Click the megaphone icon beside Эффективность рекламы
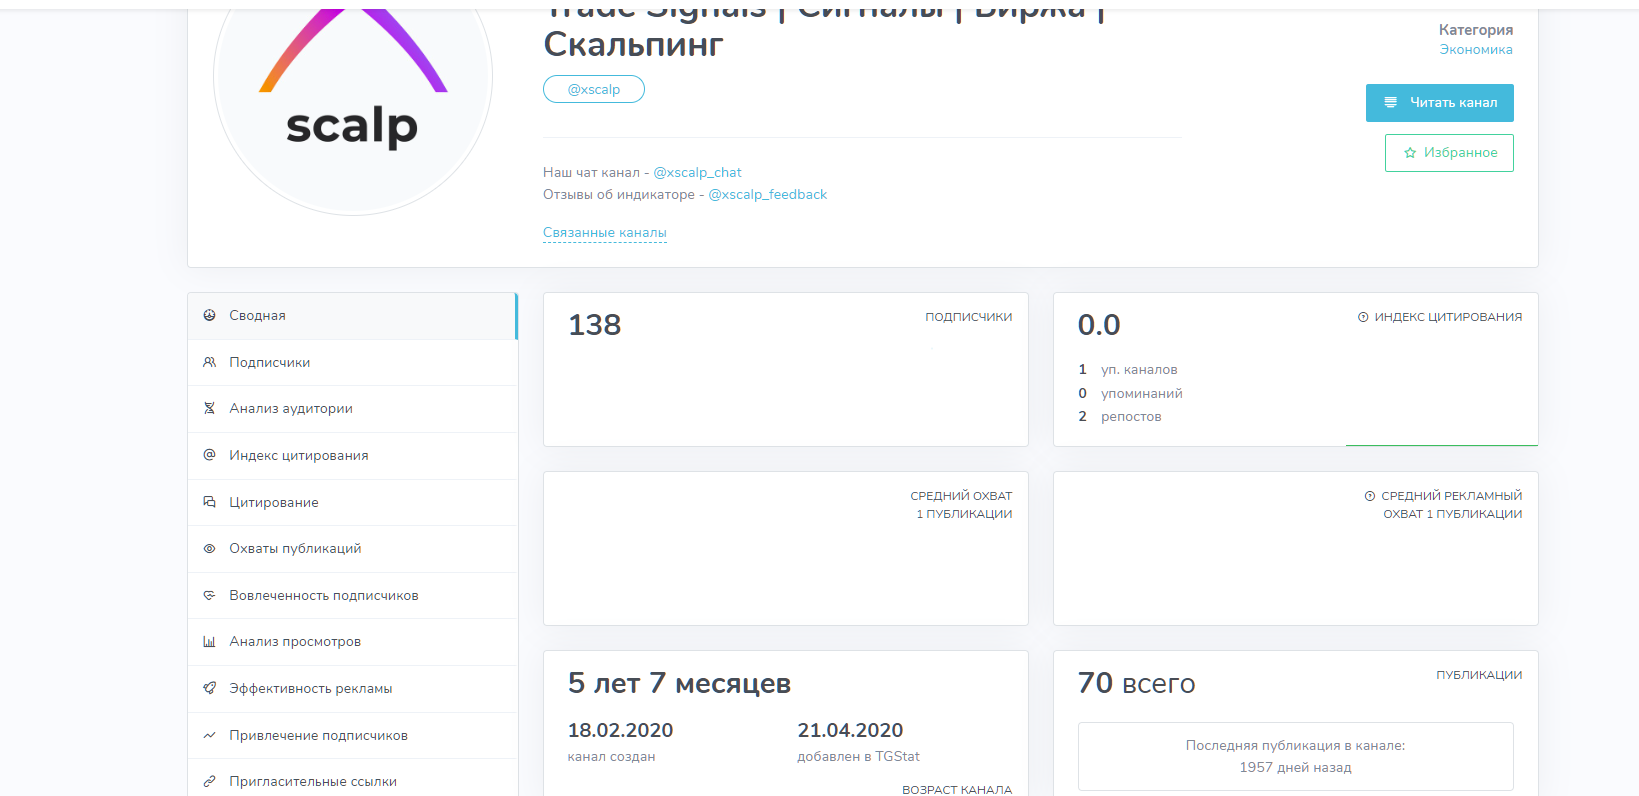1639x796 pixels. click(x=209, y=688)
